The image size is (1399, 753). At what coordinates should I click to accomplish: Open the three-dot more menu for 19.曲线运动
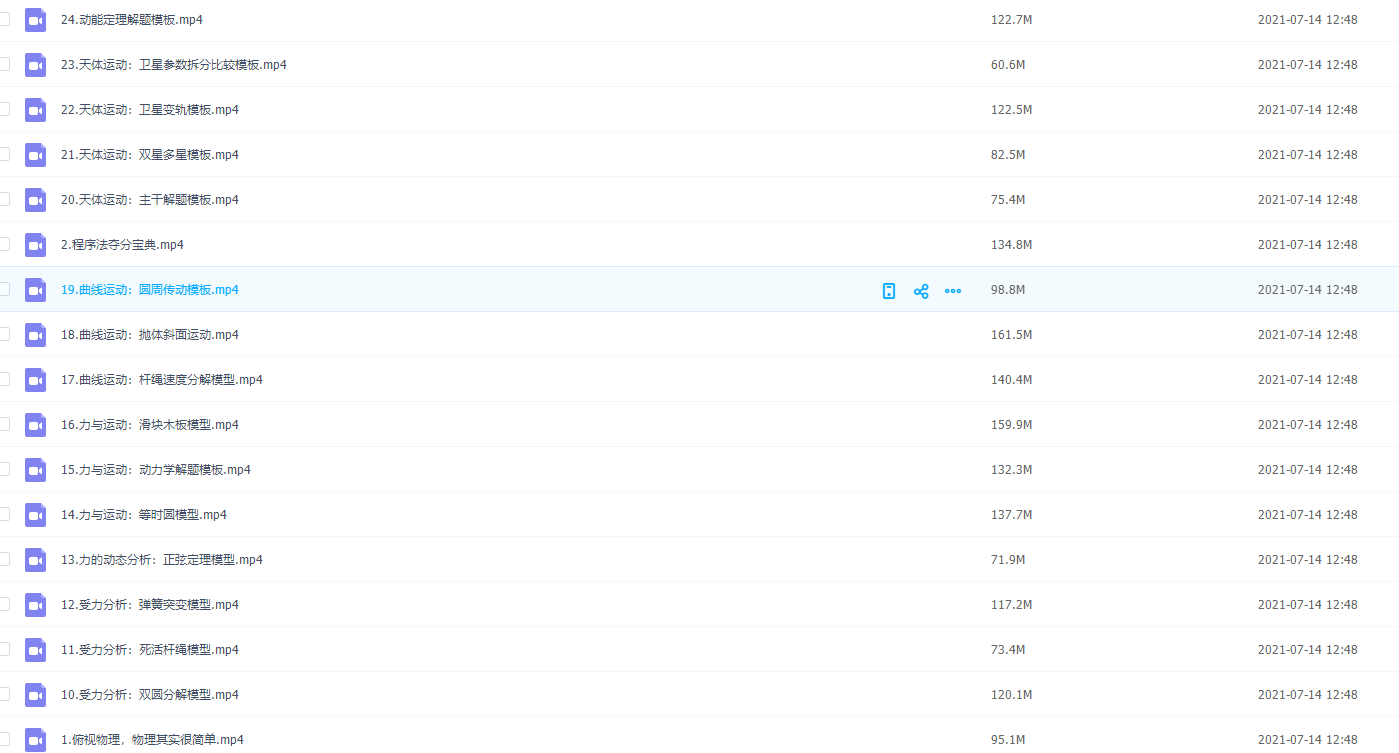(x=953, y=291)
